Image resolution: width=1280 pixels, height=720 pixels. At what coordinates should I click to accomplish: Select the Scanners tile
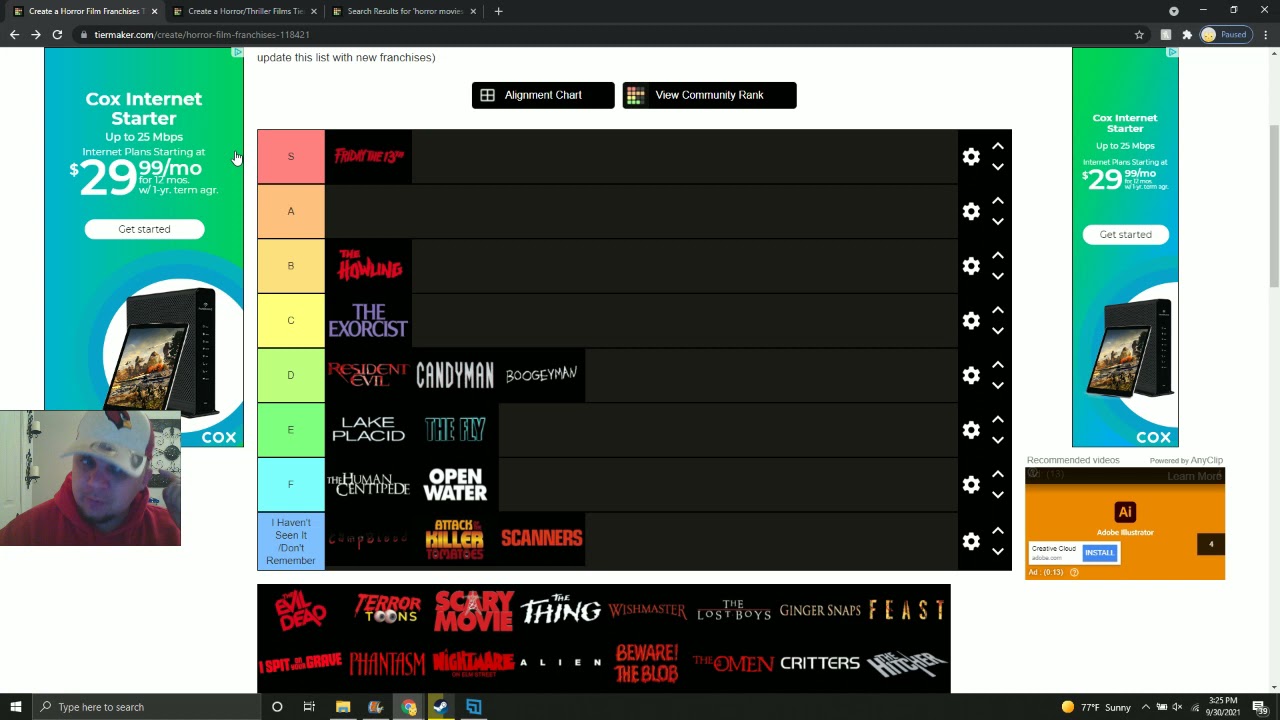pyautogui.click(x=542, y=539)
